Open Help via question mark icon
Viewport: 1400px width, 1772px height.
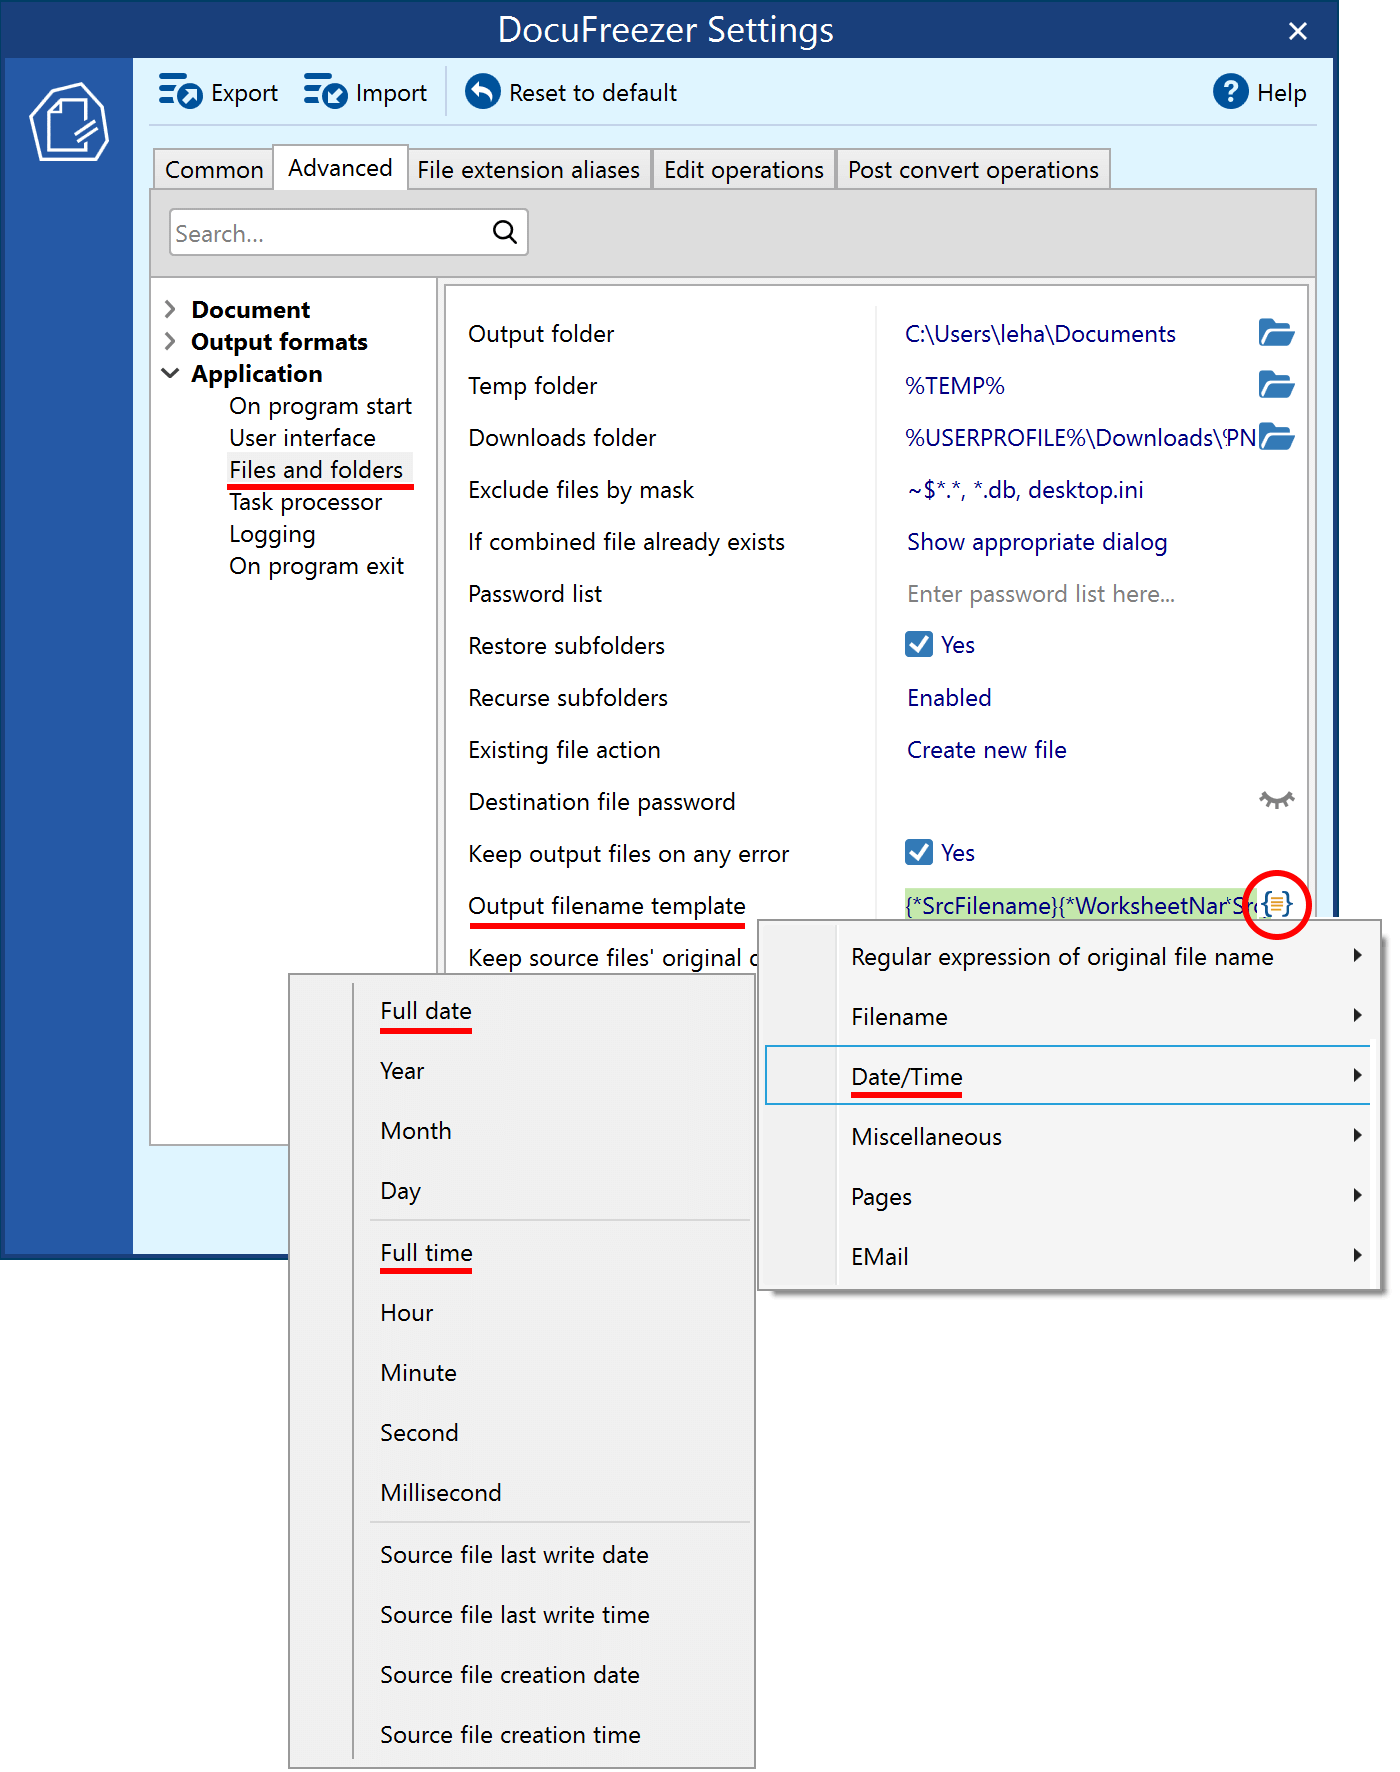(x=1231, y=92)
